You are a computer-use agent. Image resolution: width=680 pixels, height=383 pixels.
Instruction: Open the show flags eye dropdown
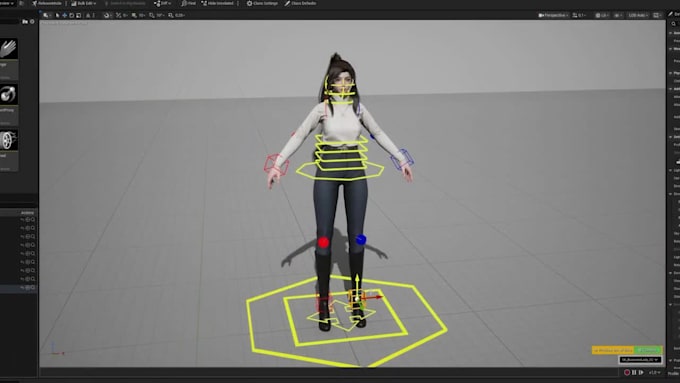coord(618,15)
